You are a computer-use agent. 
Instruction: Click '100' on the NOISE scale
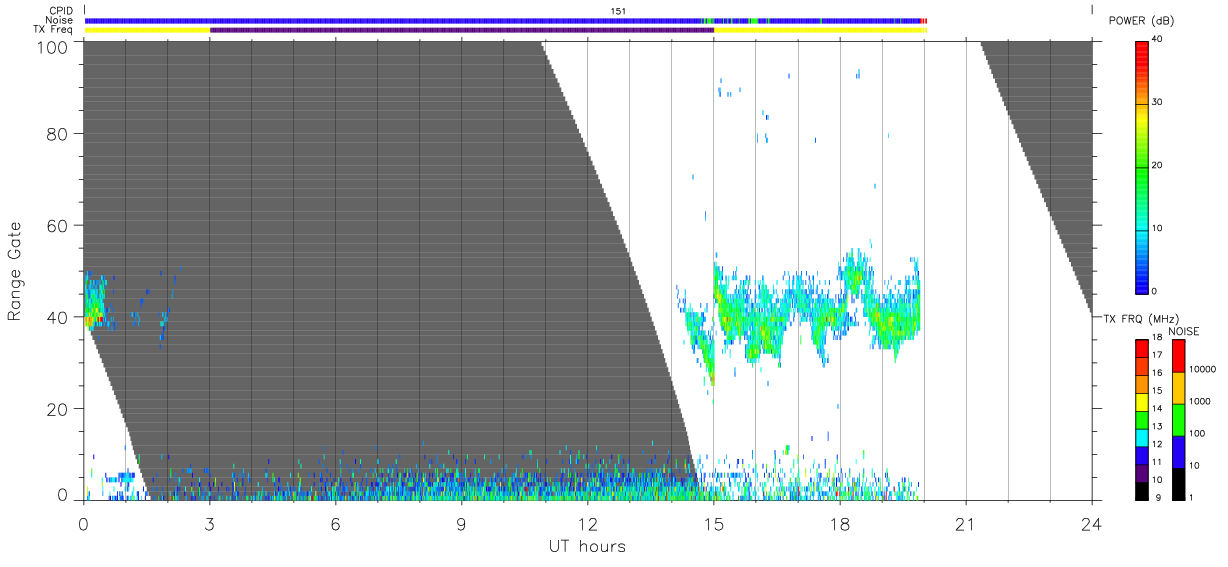coord(1196,434)
